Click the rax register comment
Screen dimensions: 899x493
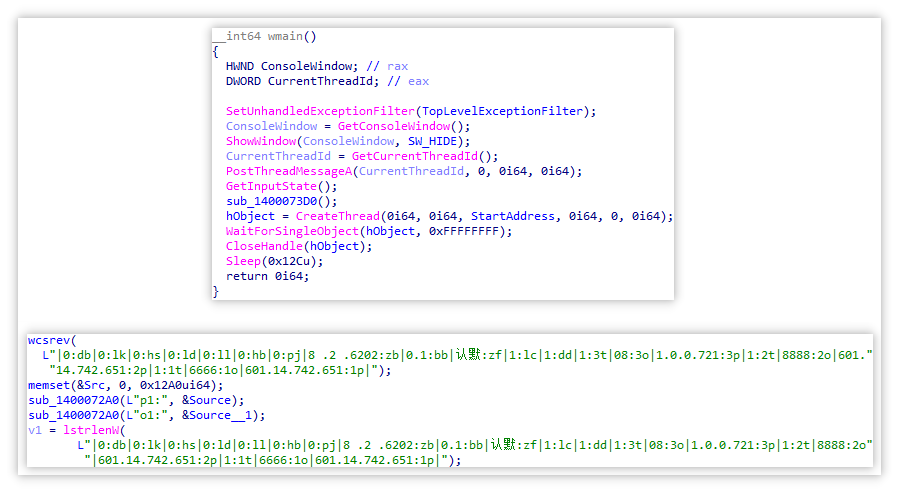pos(397,66)
